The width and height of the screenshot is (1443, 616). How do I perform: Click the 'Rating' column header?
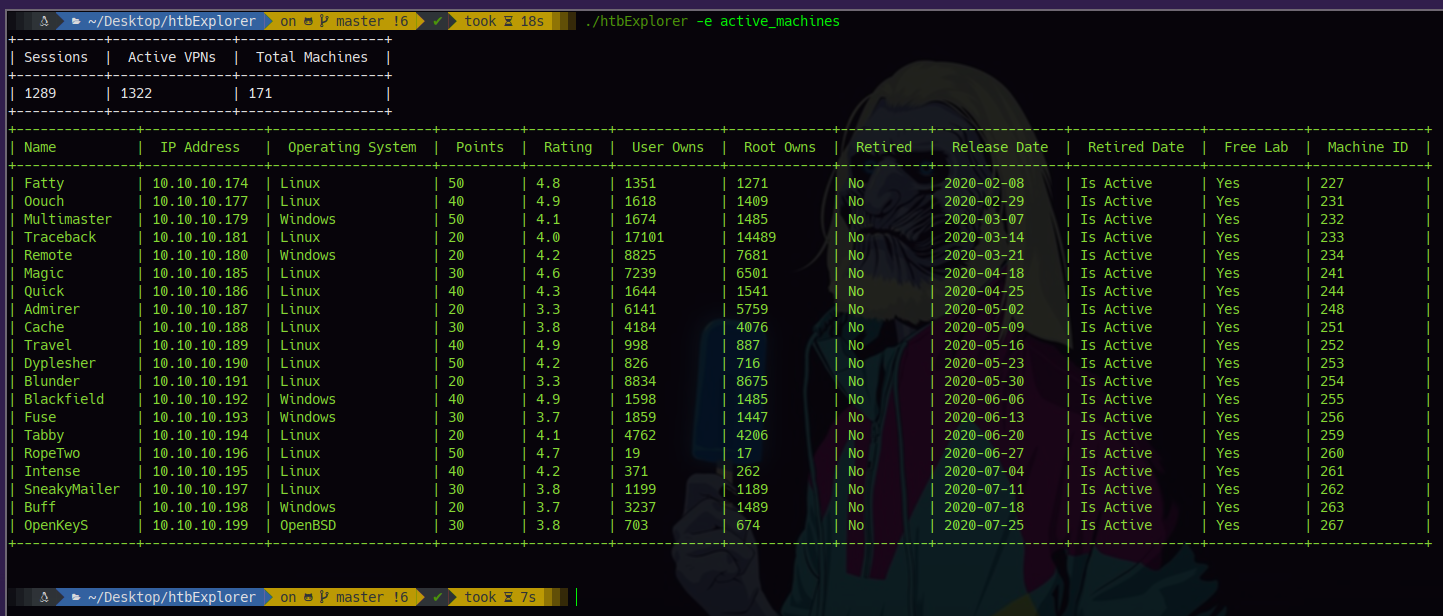point(568,147)
